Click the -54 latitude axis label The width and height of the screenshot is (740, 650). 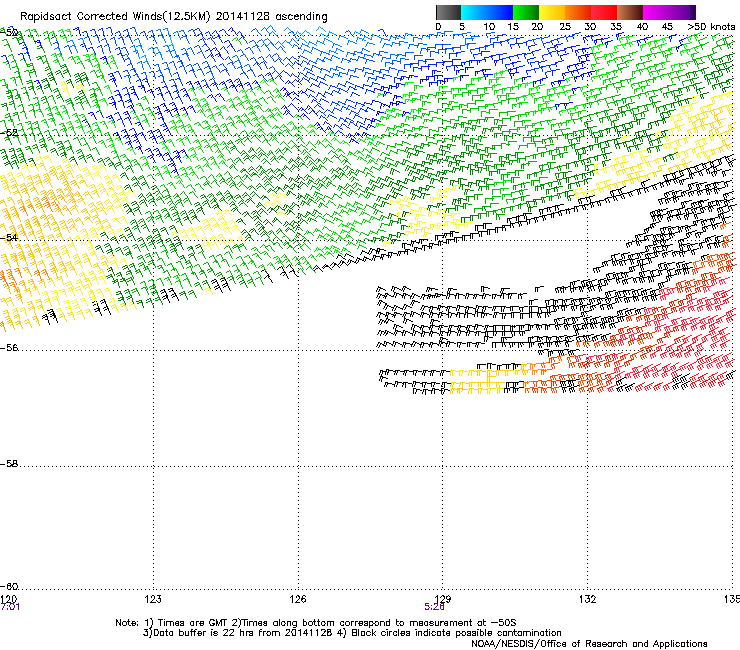9,238
